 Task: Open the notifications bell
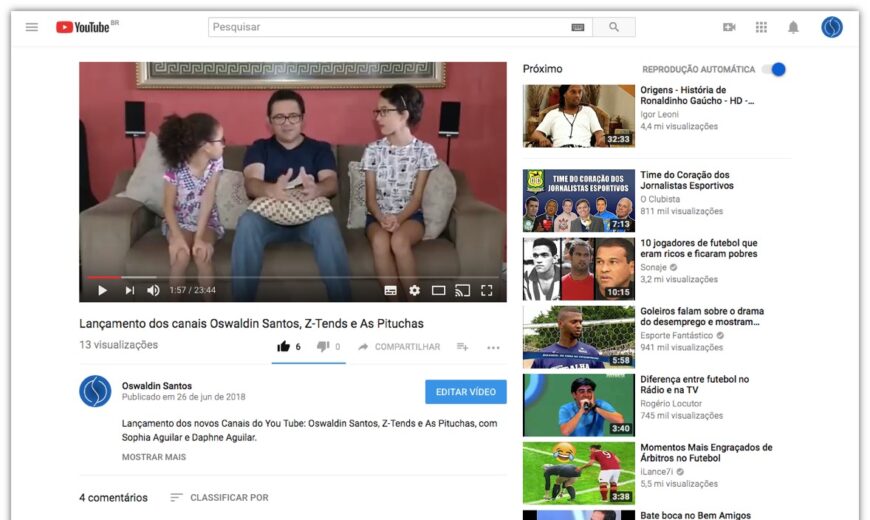[x=793, y=27]
